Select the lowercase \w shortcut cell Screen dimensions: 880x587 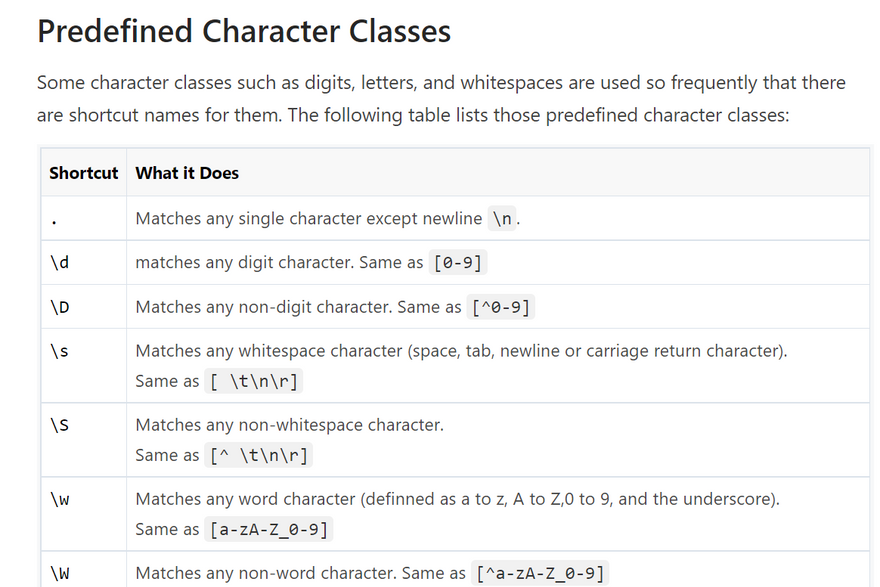coord(60,499)
